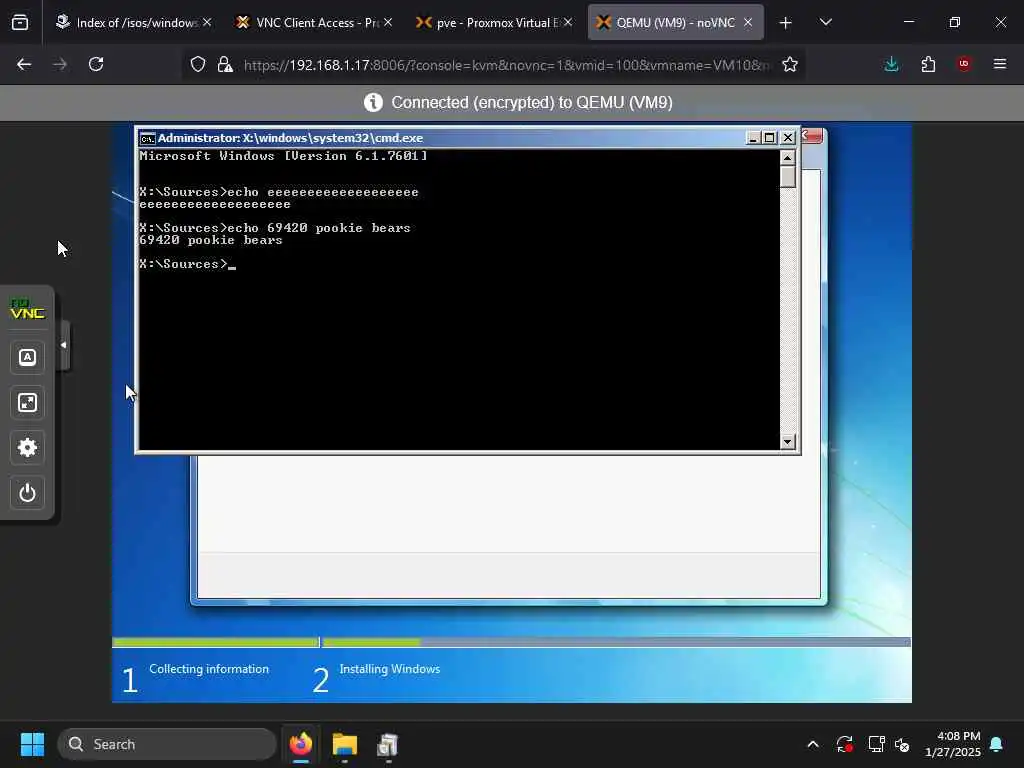Image resolution: width=1024 pixels, height=768 pixels.
Task: Close the VNC Client Access tab
Action: 388,22
